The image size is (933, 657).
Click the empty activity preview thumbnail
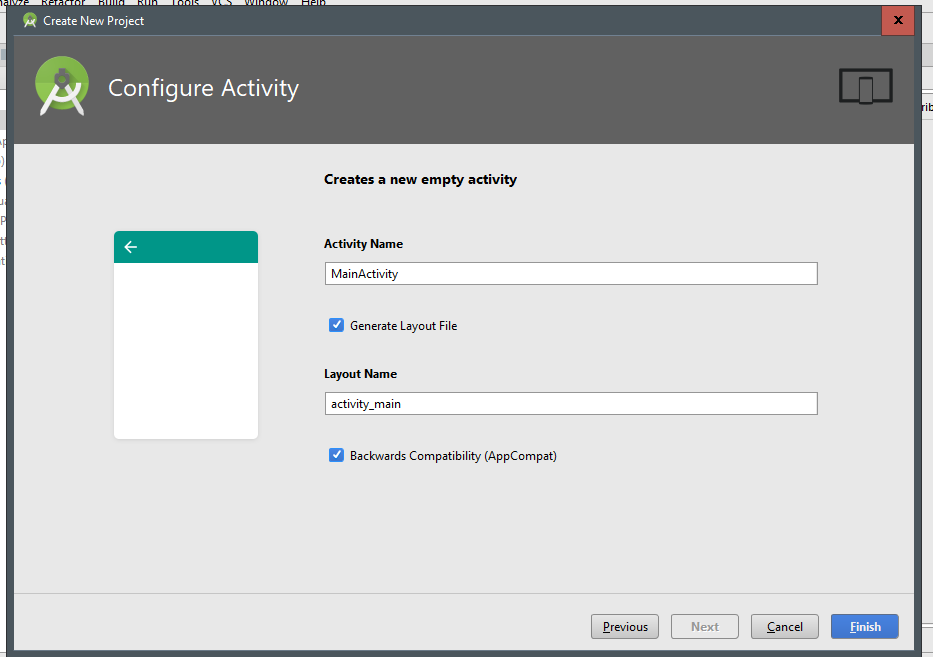coord(186,335)
